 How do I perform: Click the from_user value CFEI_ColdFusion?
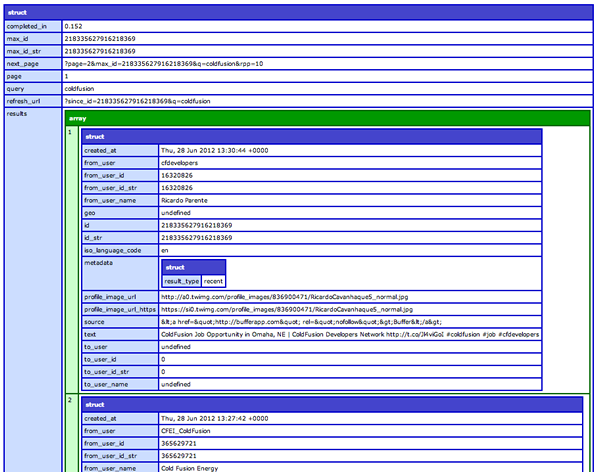tap(185, 431)
